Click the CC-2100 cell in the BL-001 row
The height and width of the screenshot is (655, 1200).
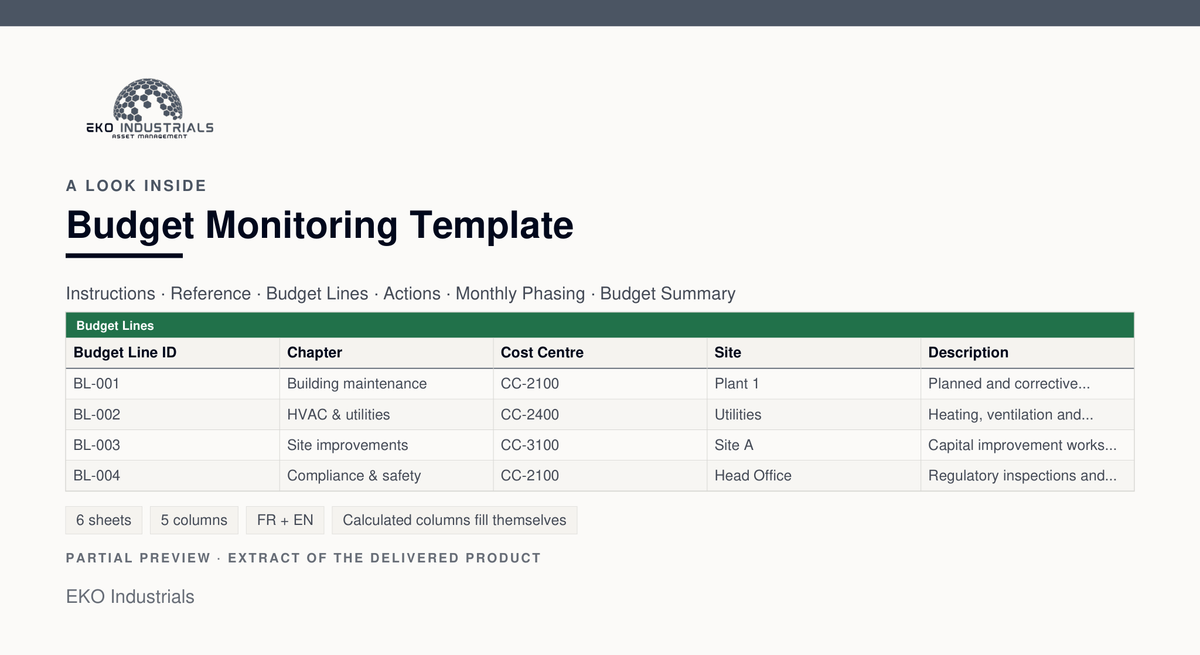coord(600,384)
